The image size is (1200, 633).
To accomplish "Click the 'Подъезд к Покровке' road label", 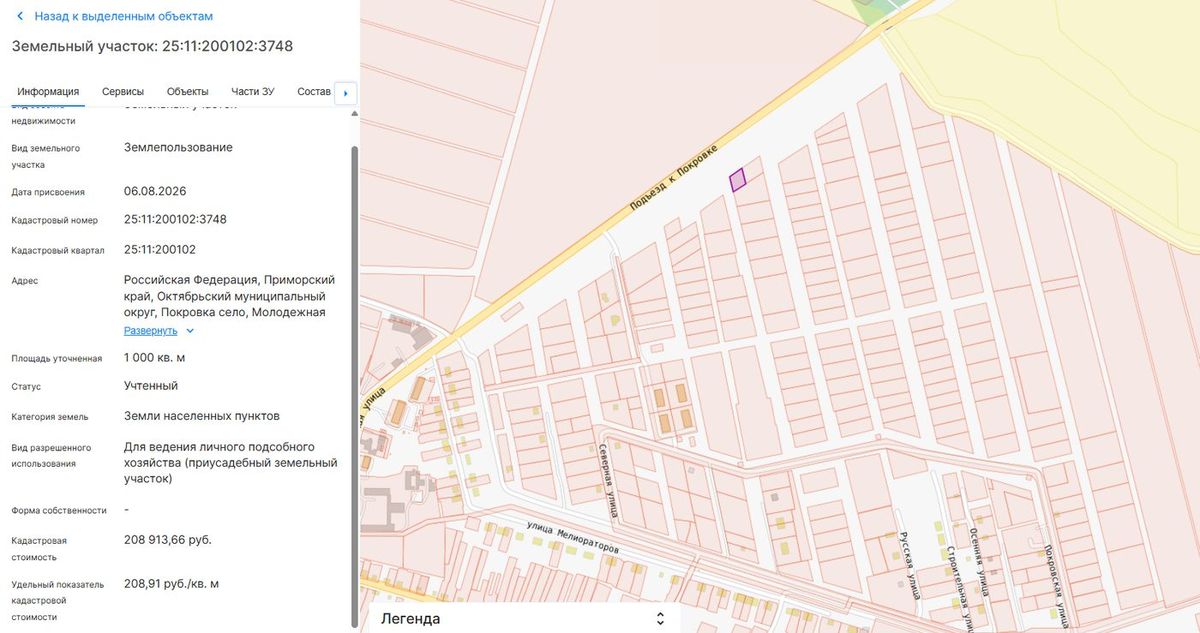I will (676, 179).
